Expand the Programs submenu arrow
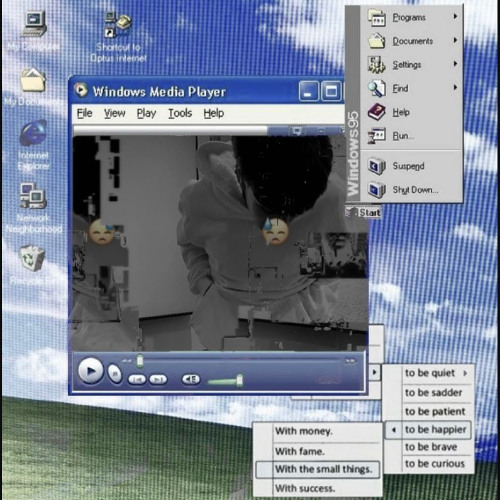 455,16
